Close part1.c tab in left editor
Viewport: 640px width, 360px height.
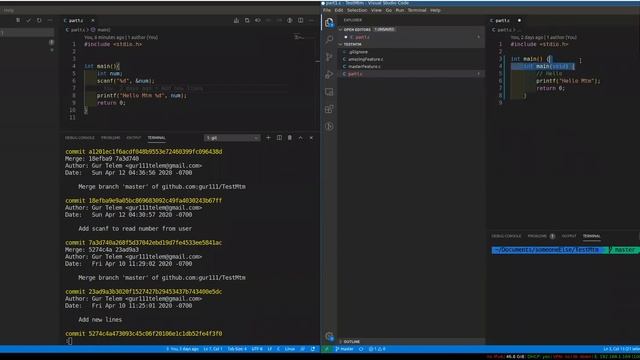click(93, 20)
